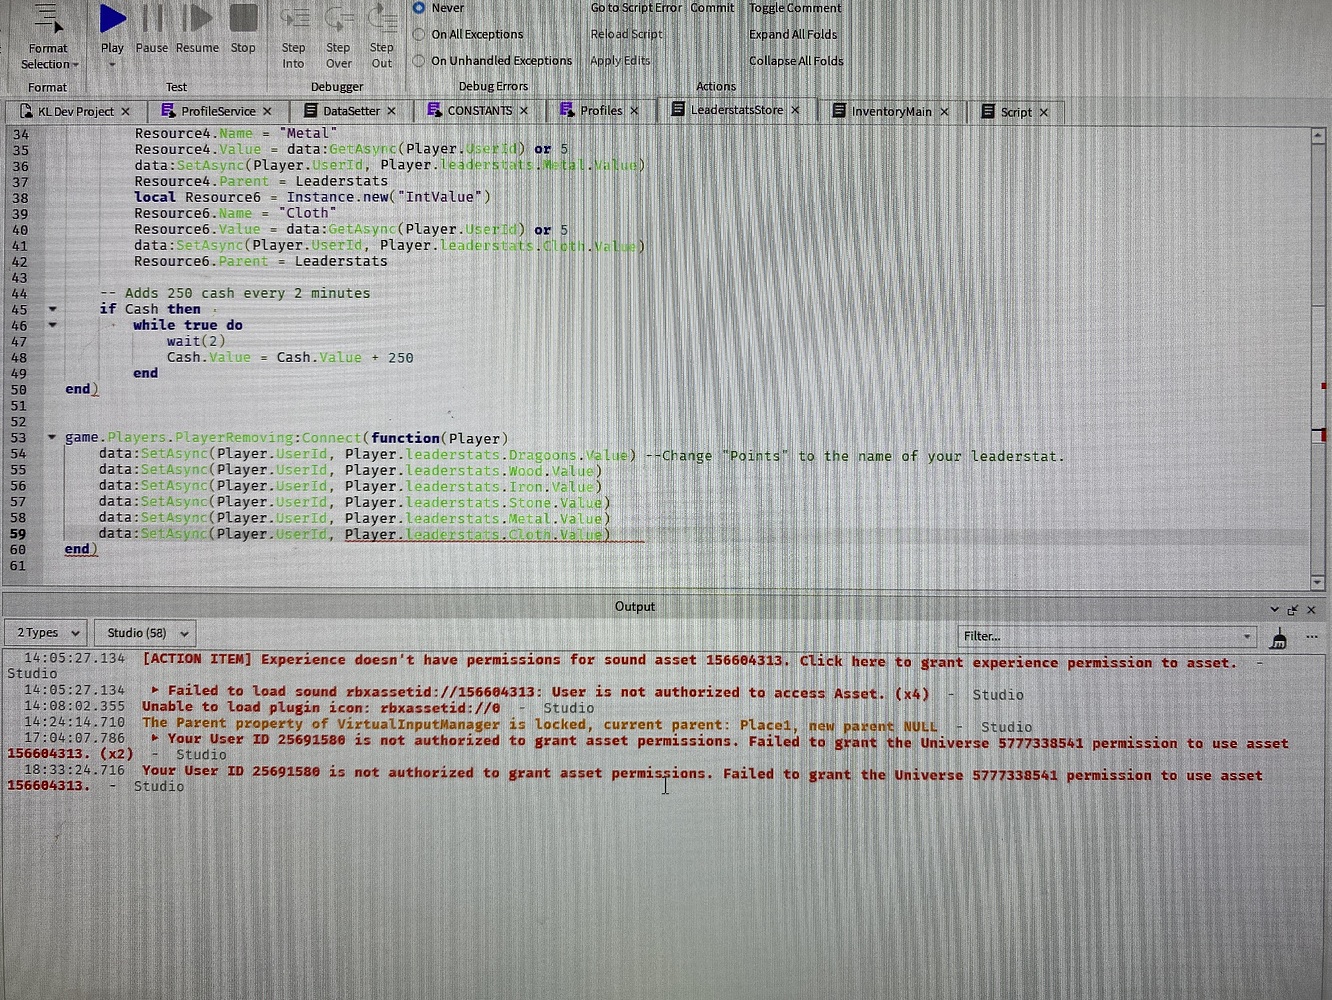Switch to the InventoryMain tab
This screenshot has width=1332, height=1000.
[891, 111]
